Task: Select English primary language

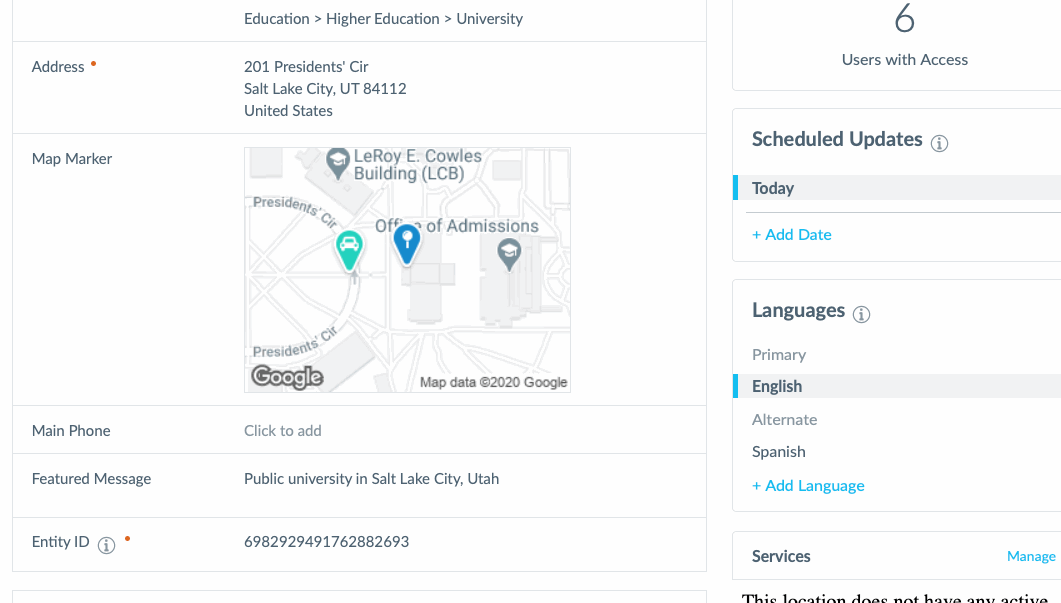Action: pyautogui.click(x=777, y=386)
